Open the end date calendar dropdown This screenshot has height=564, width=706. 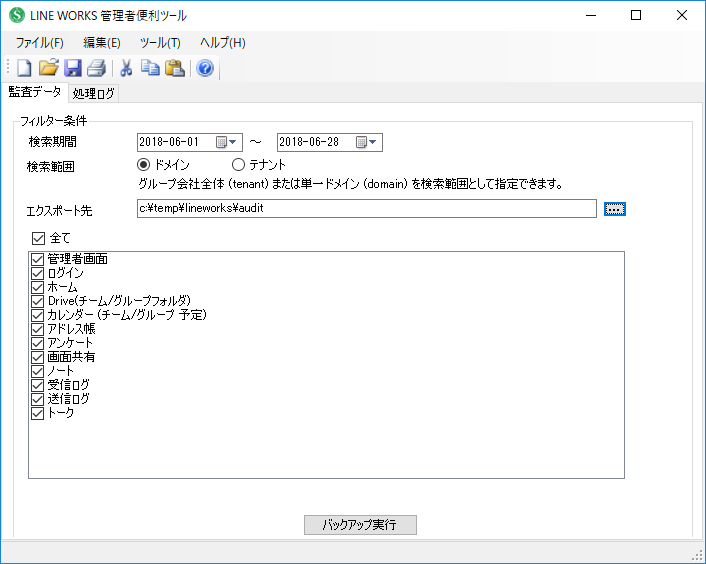[x=367, y=142]
